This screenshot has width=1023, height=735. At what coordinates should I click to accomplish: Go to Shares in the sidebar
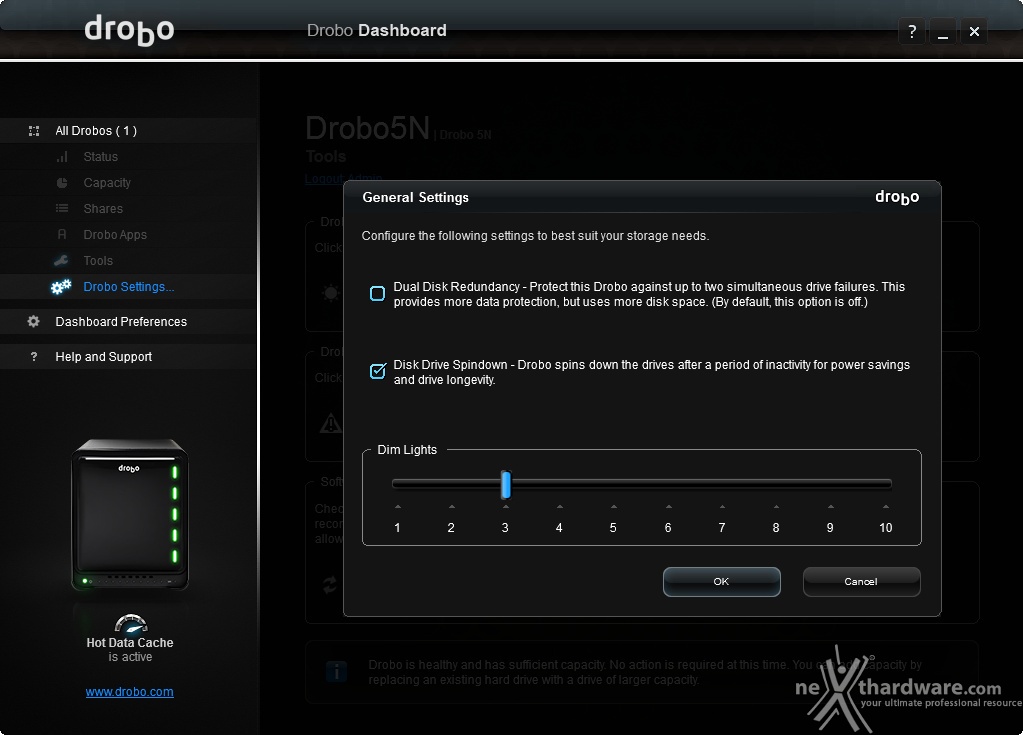coord(103,209)
